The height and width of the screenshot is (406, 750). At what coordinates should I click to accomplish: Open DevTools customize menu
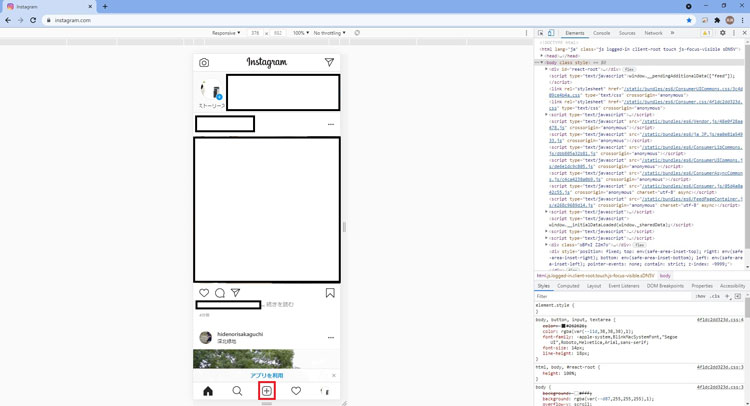point(734,33)
